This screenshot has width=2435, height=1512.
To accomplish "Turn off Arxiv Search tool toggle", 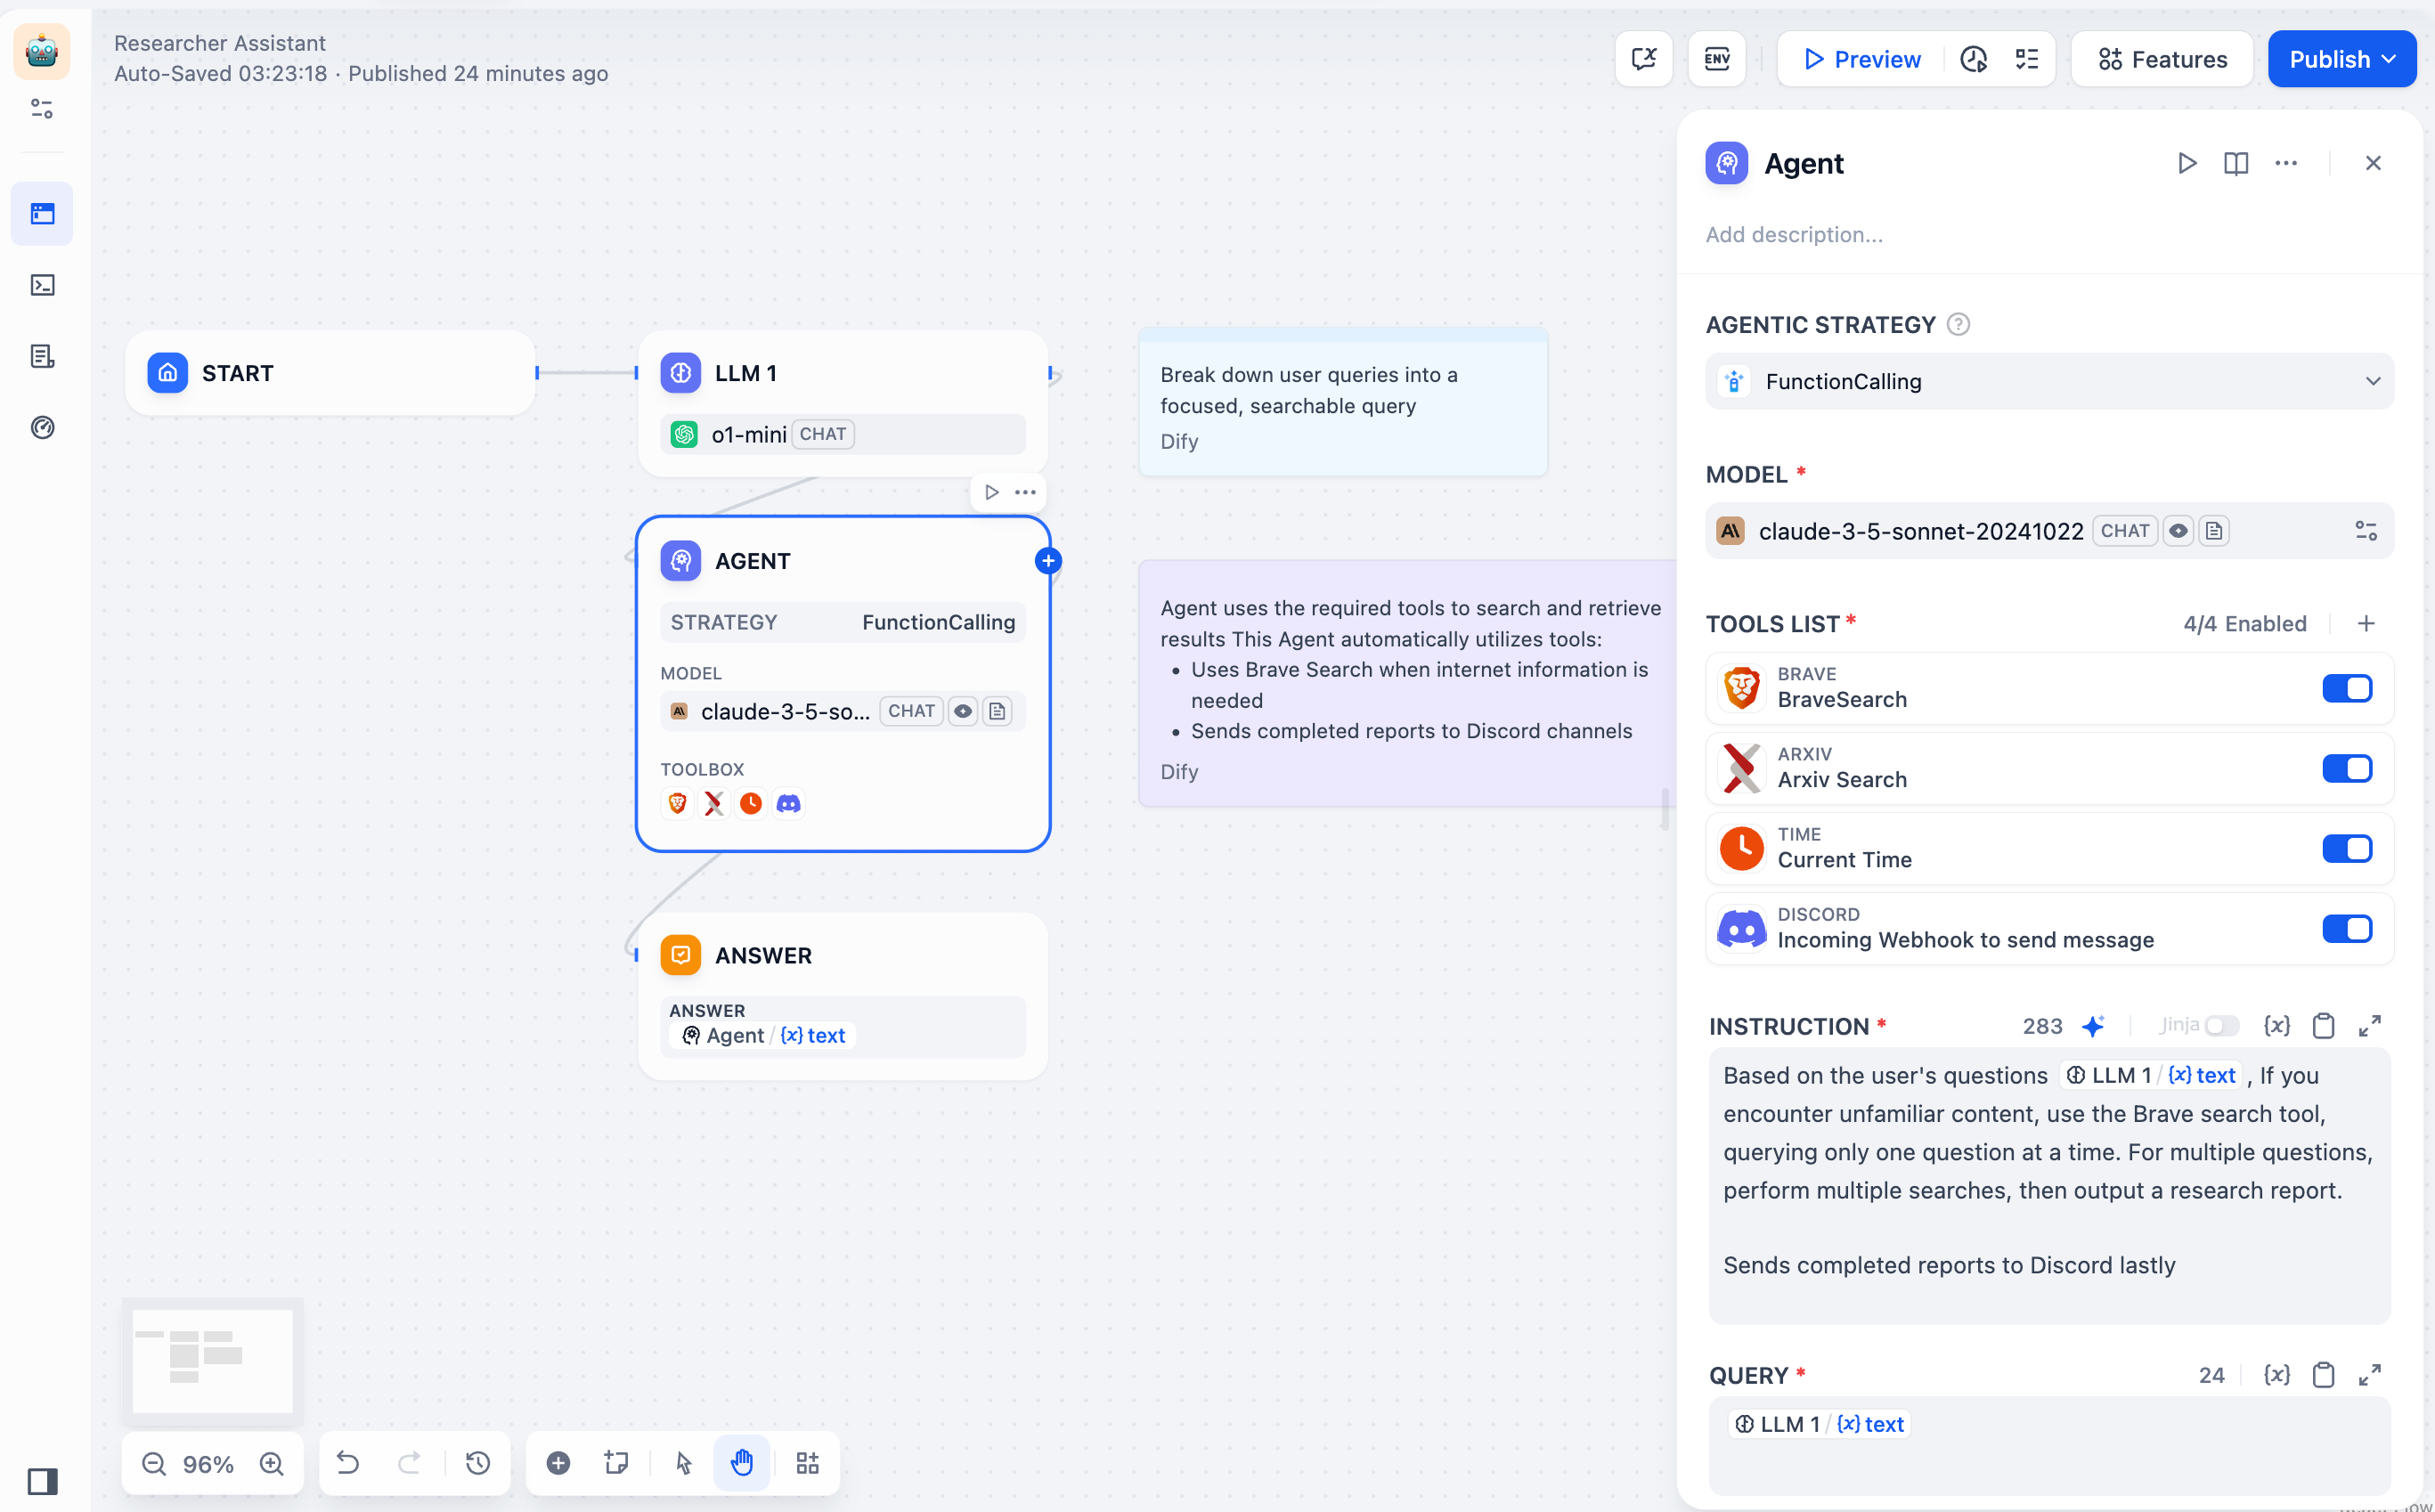I will pyautogui.click(x=2346, y=768).
